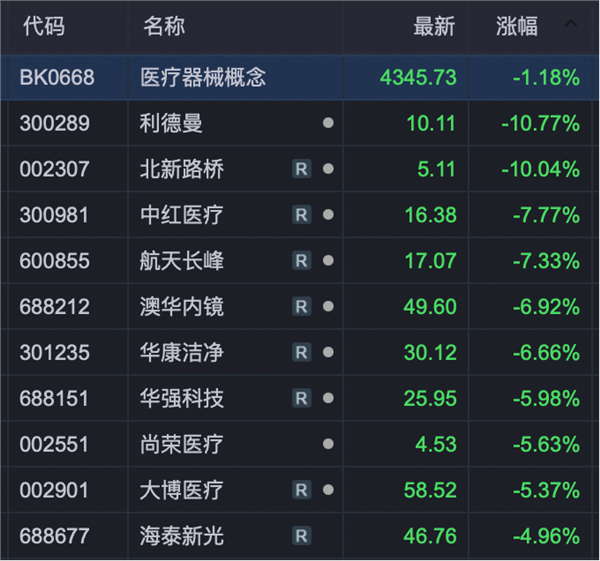Click 大博医疗 price 58.52
This screenshot has width=600, height=561.
(x=430, y=490)
